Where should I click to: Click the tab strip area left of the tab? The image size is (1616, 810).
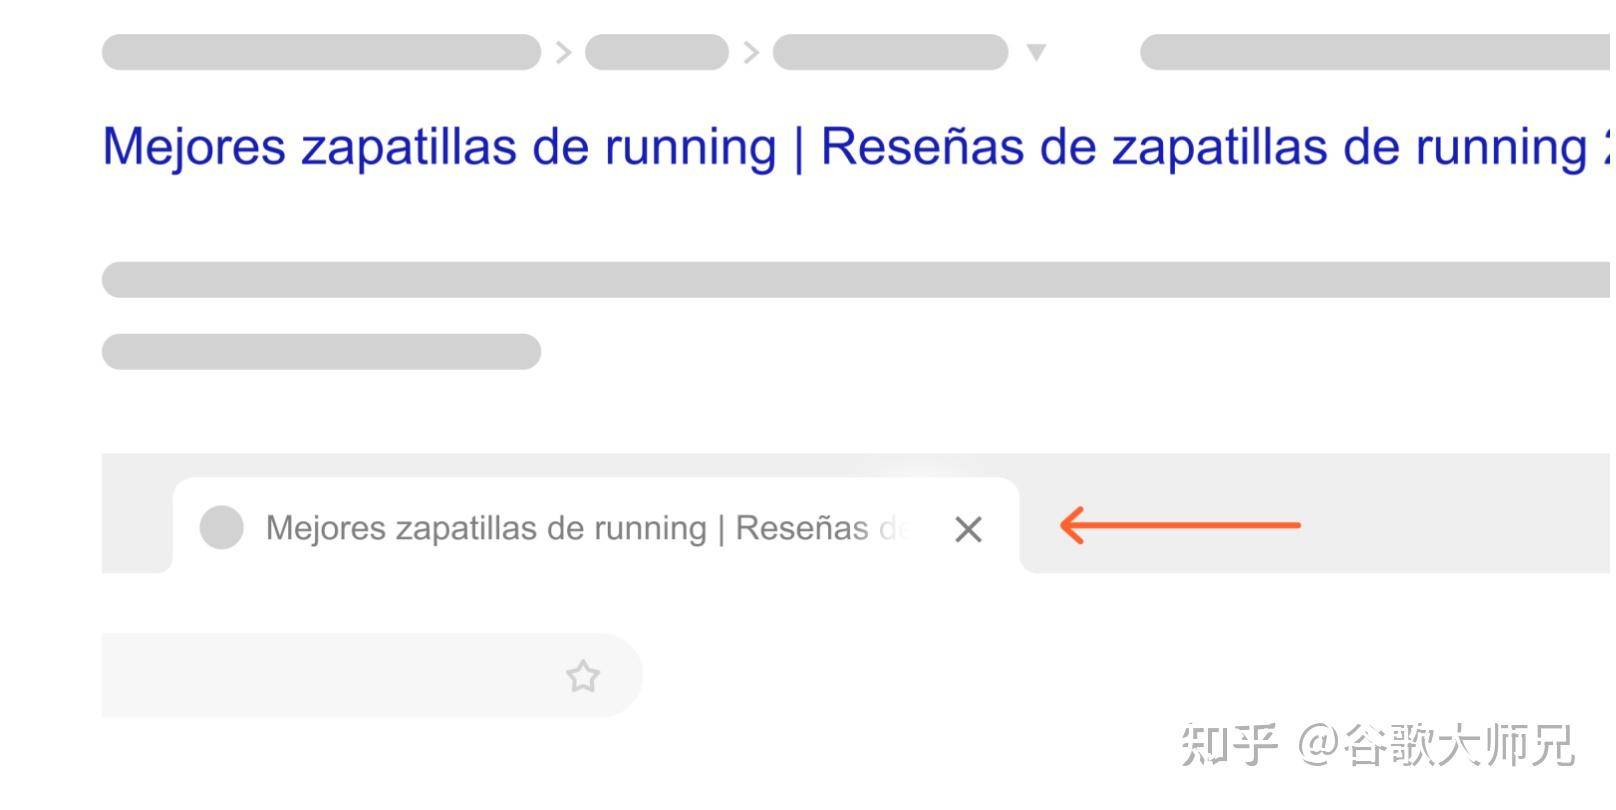pyautogui.click(x=137, y=514)
